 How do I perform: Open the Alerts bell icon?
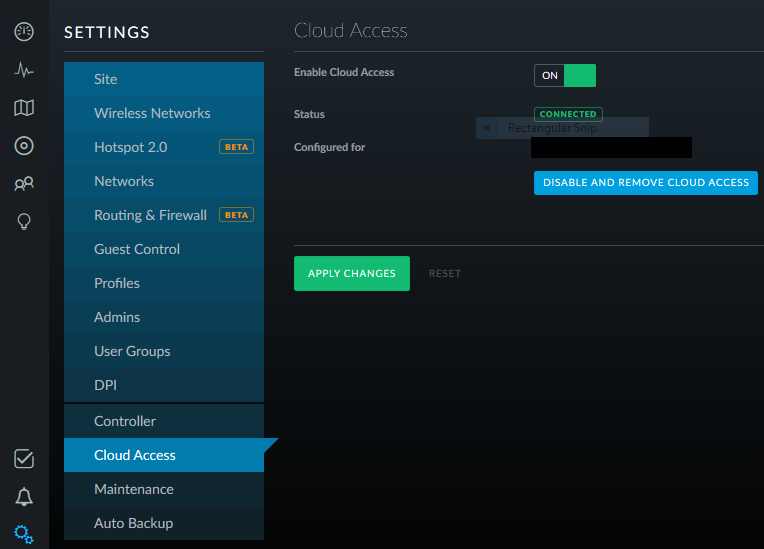tap(24, 497)
